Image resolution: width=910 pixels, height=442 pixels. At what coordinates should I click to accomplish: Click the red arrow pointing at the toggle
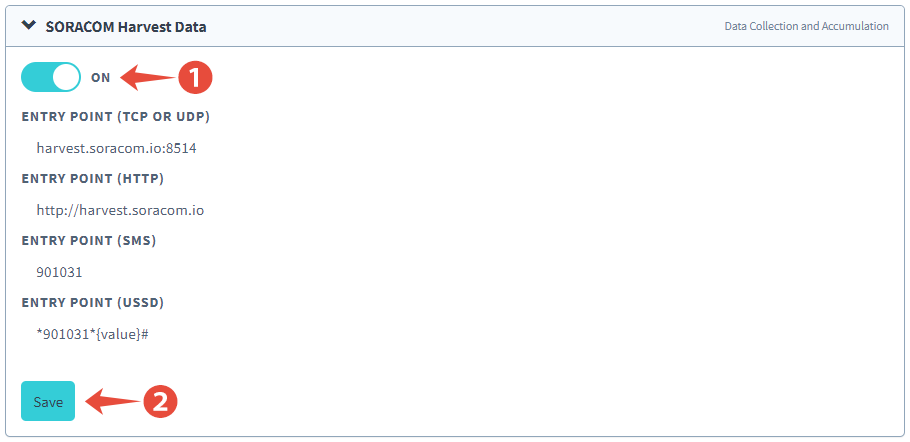pos(147,77)
